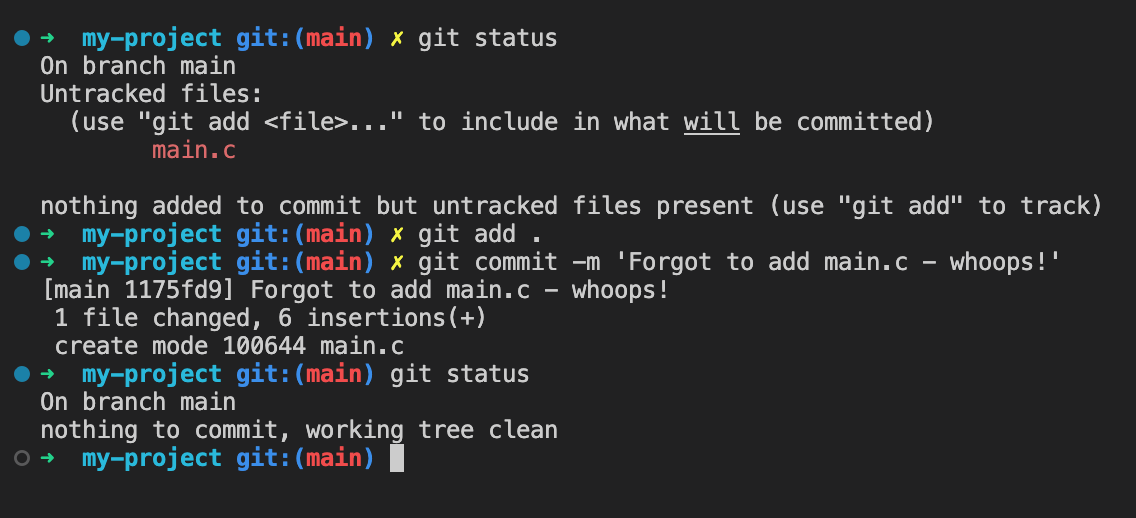The height and width of the screenshot is (518, 1136).
Task: Click my-project folder name on the last prompt
Action: pos(151,459)
